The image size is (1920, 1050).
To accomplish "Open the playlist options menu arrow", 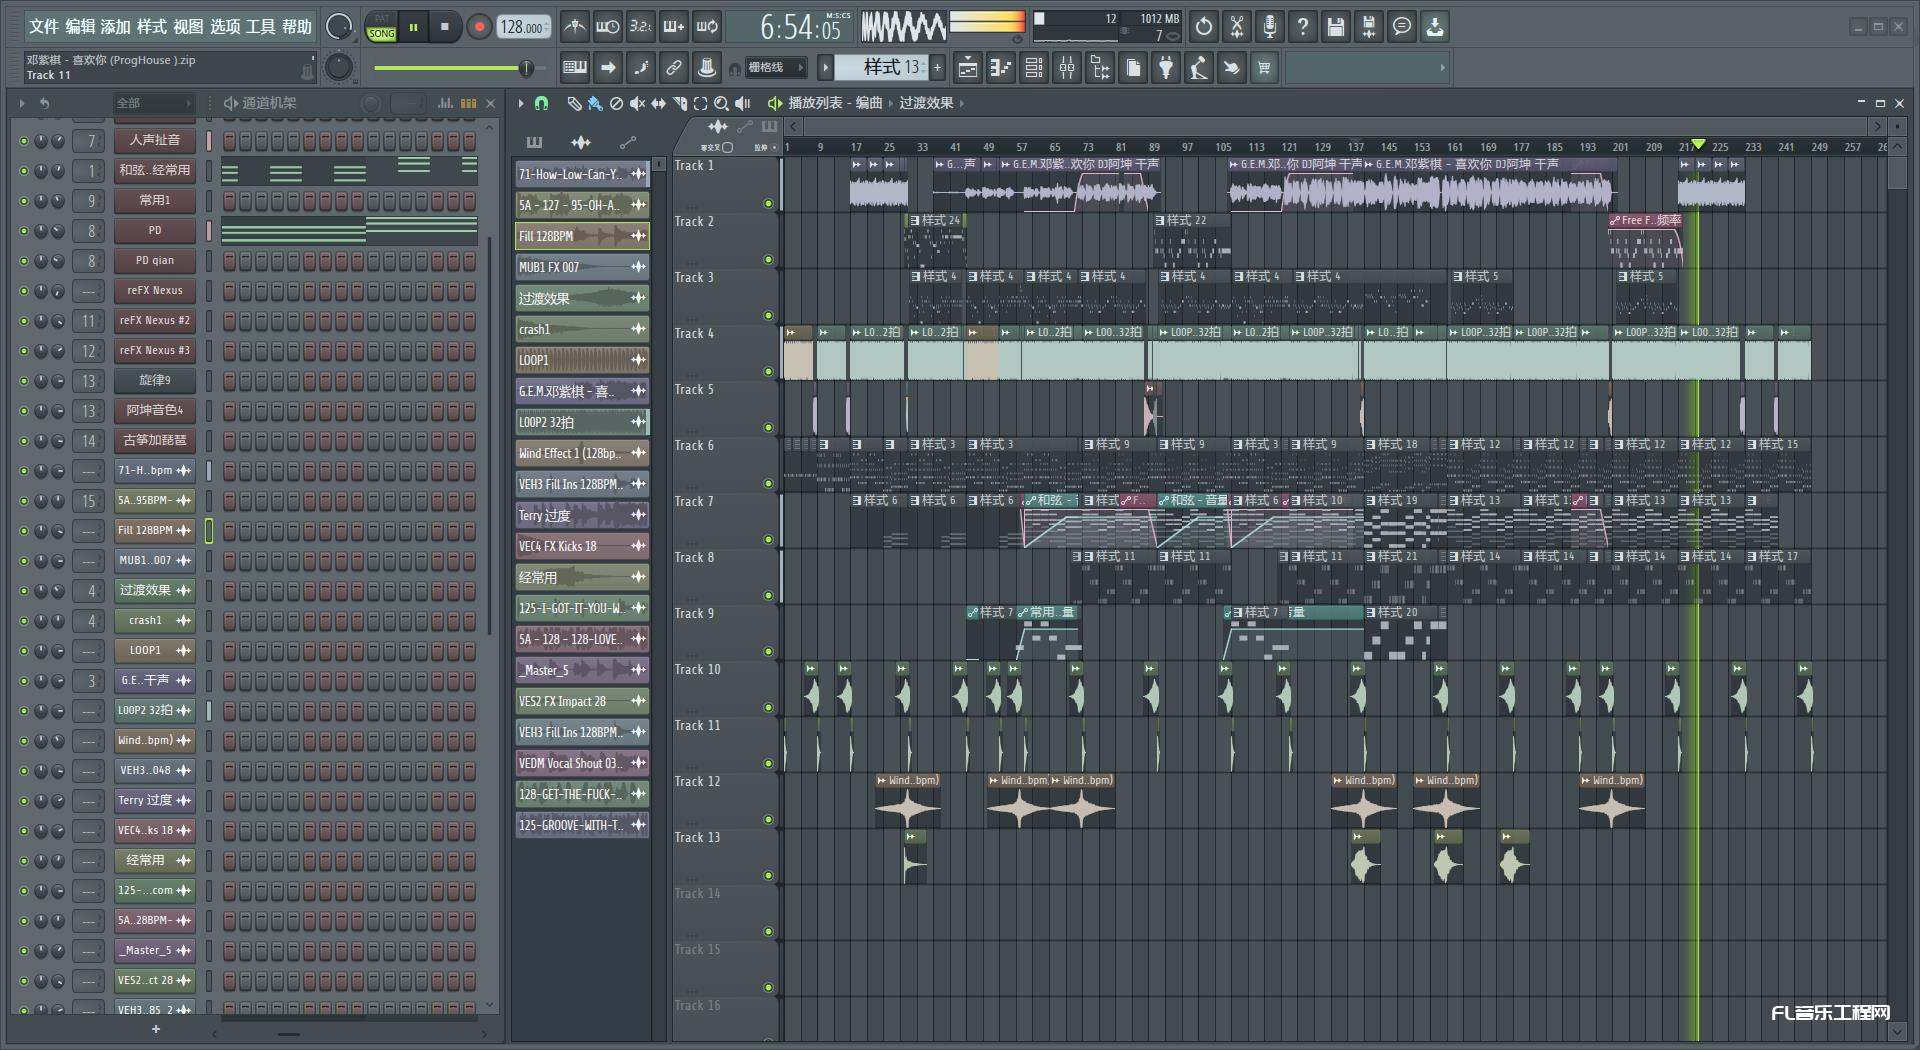I will point(521,103).
